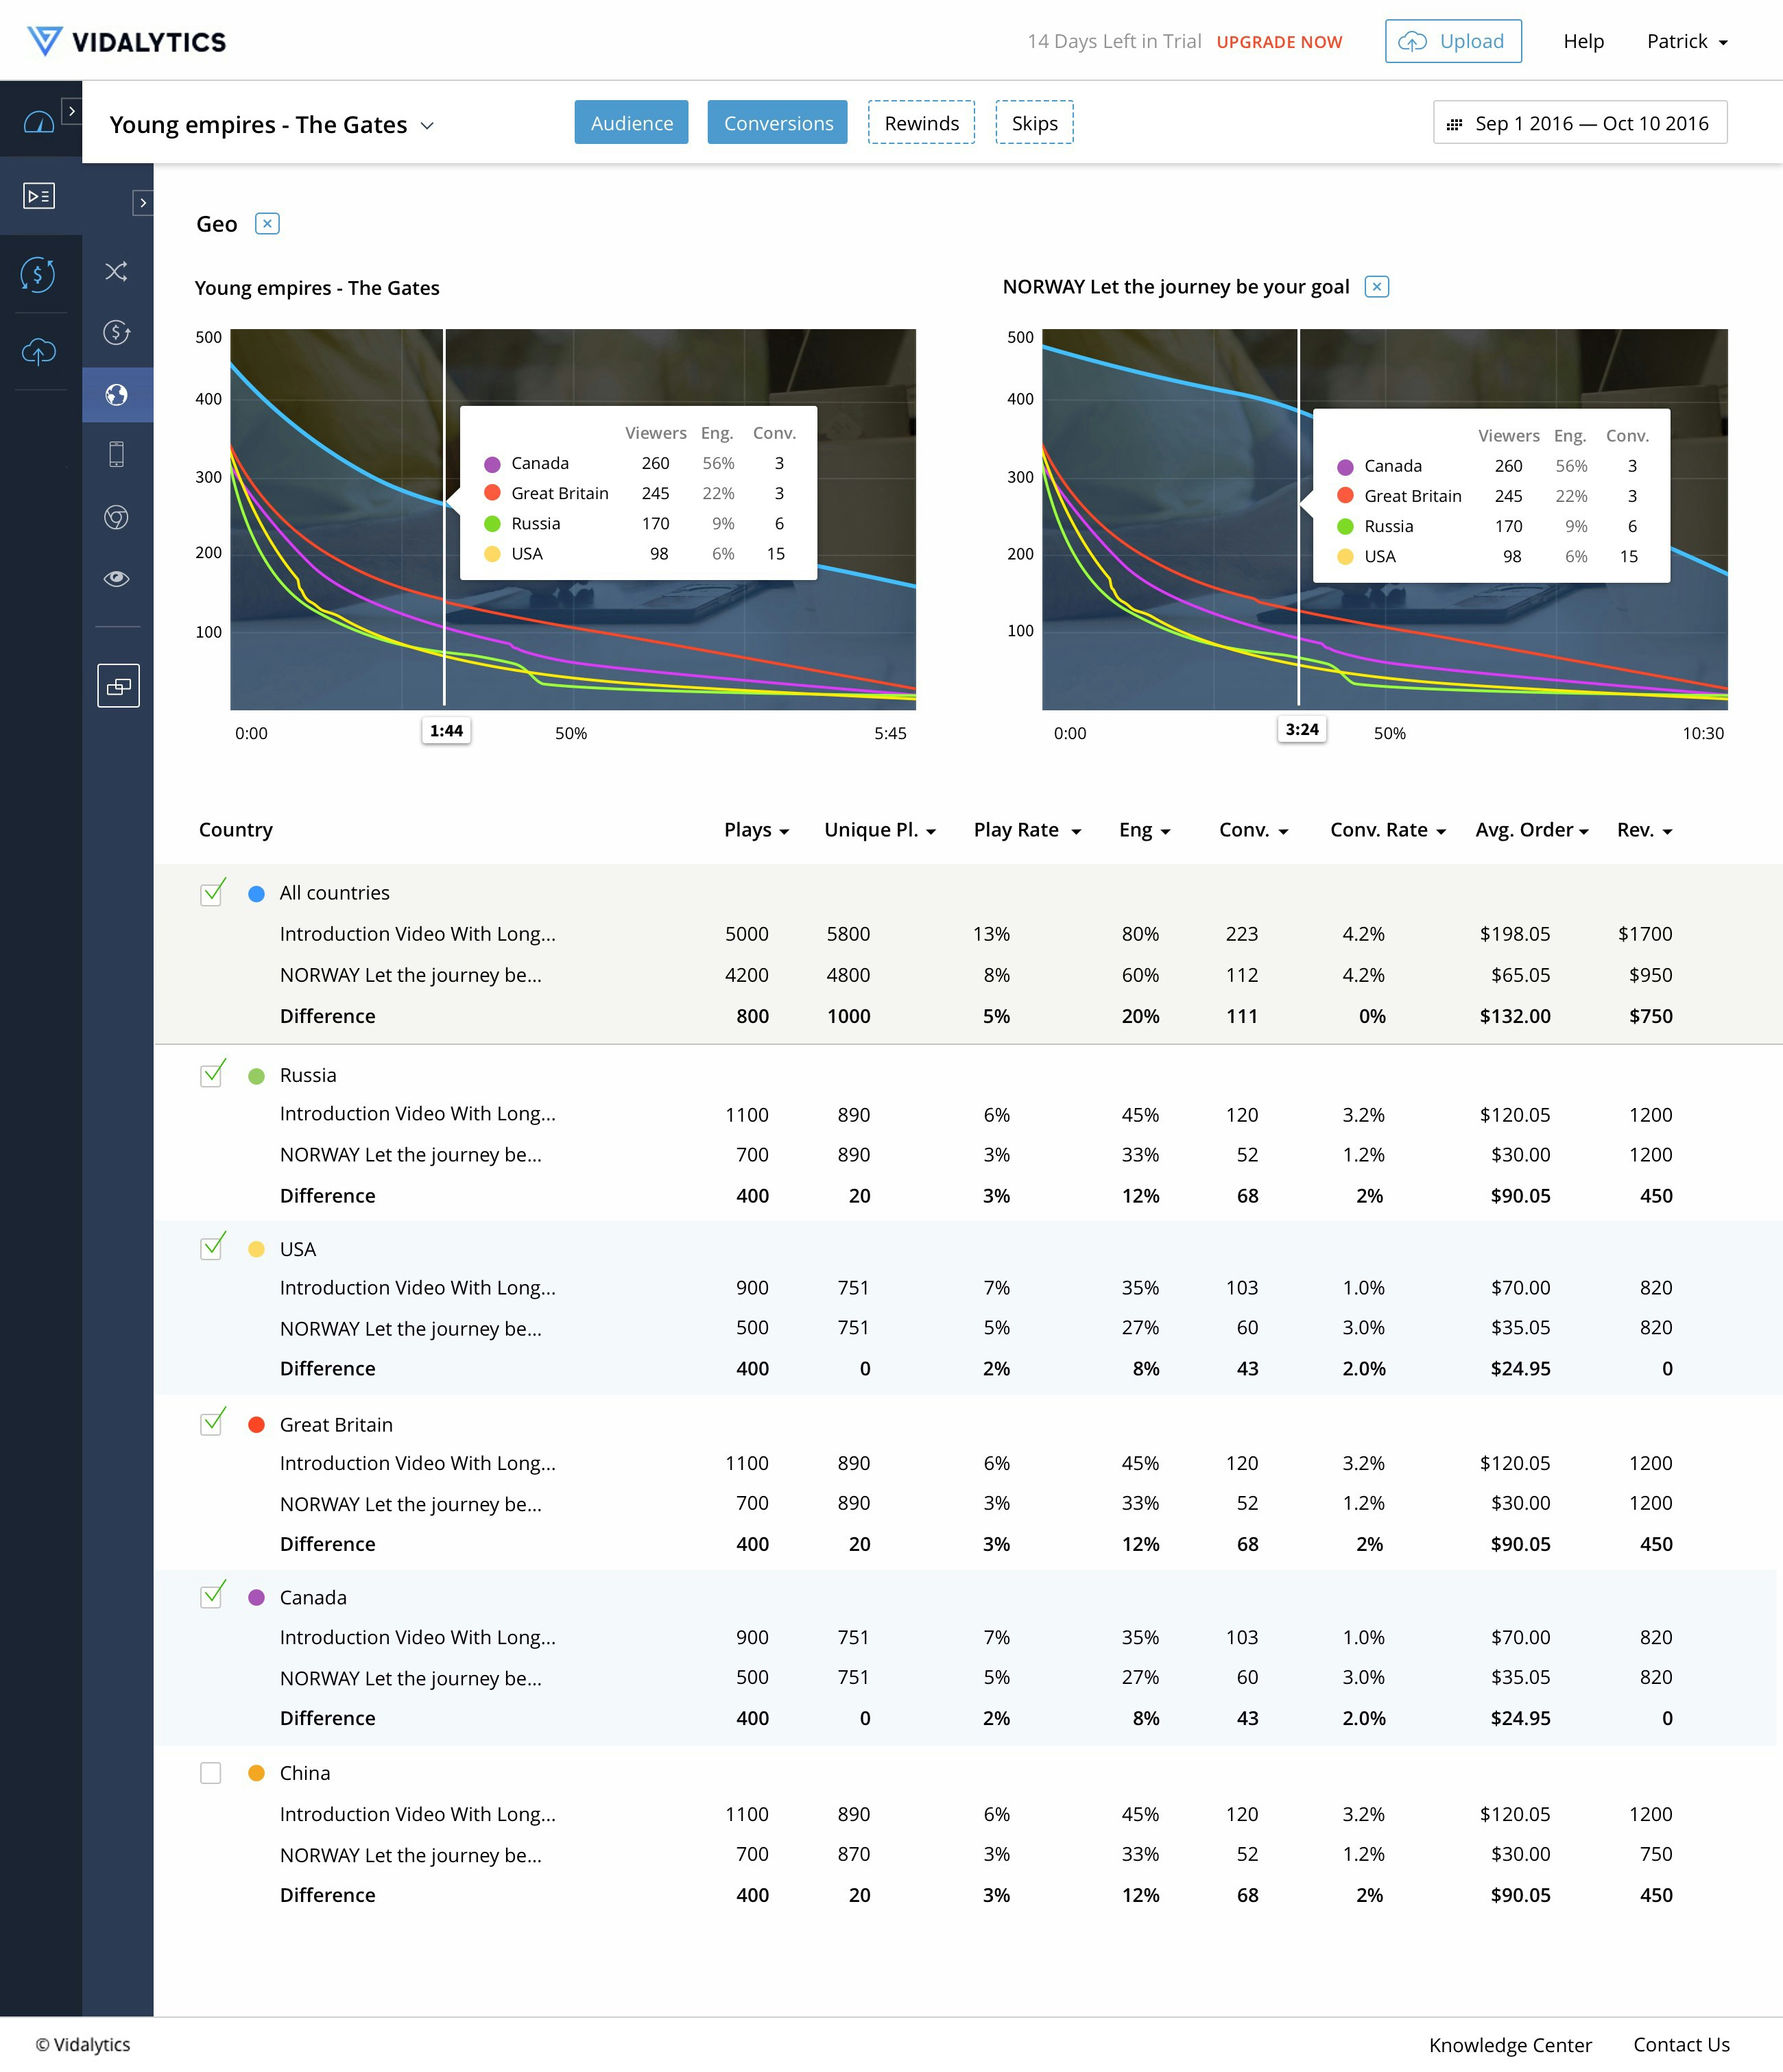
Task: Click the compare videos overlap icon
Action: (118, 686)
